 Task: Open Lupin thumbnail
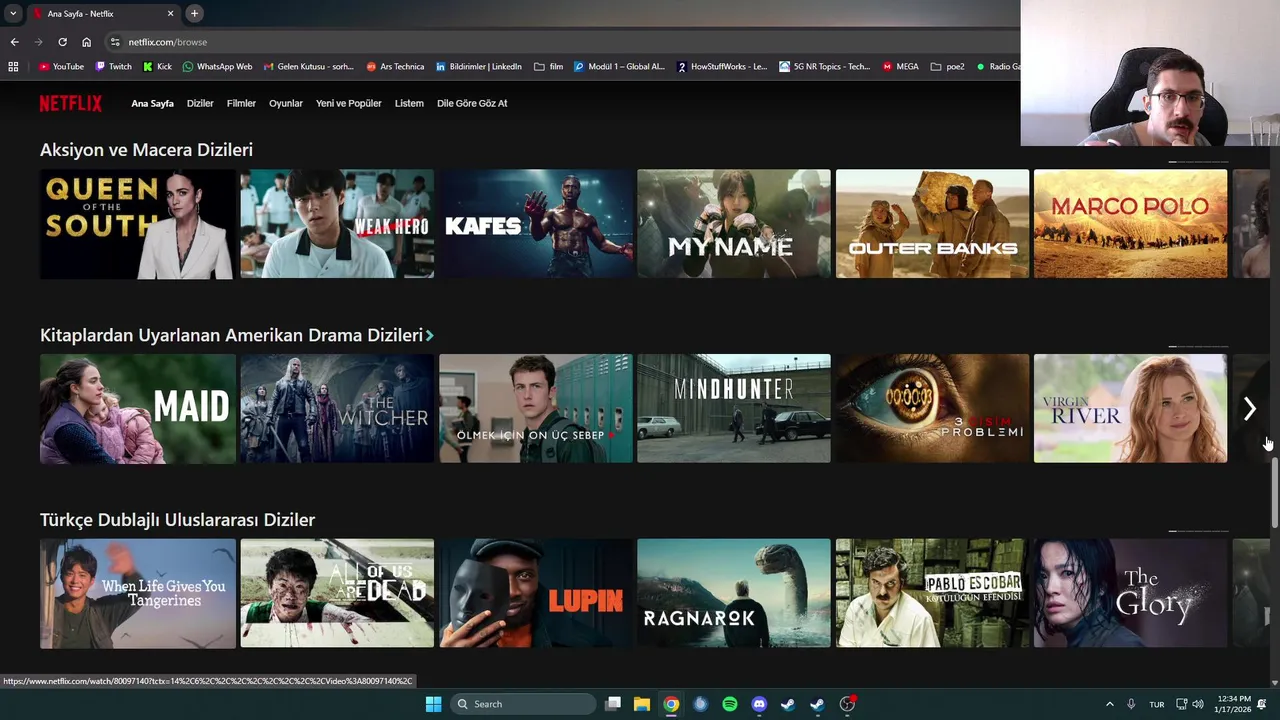click(536, 593)
